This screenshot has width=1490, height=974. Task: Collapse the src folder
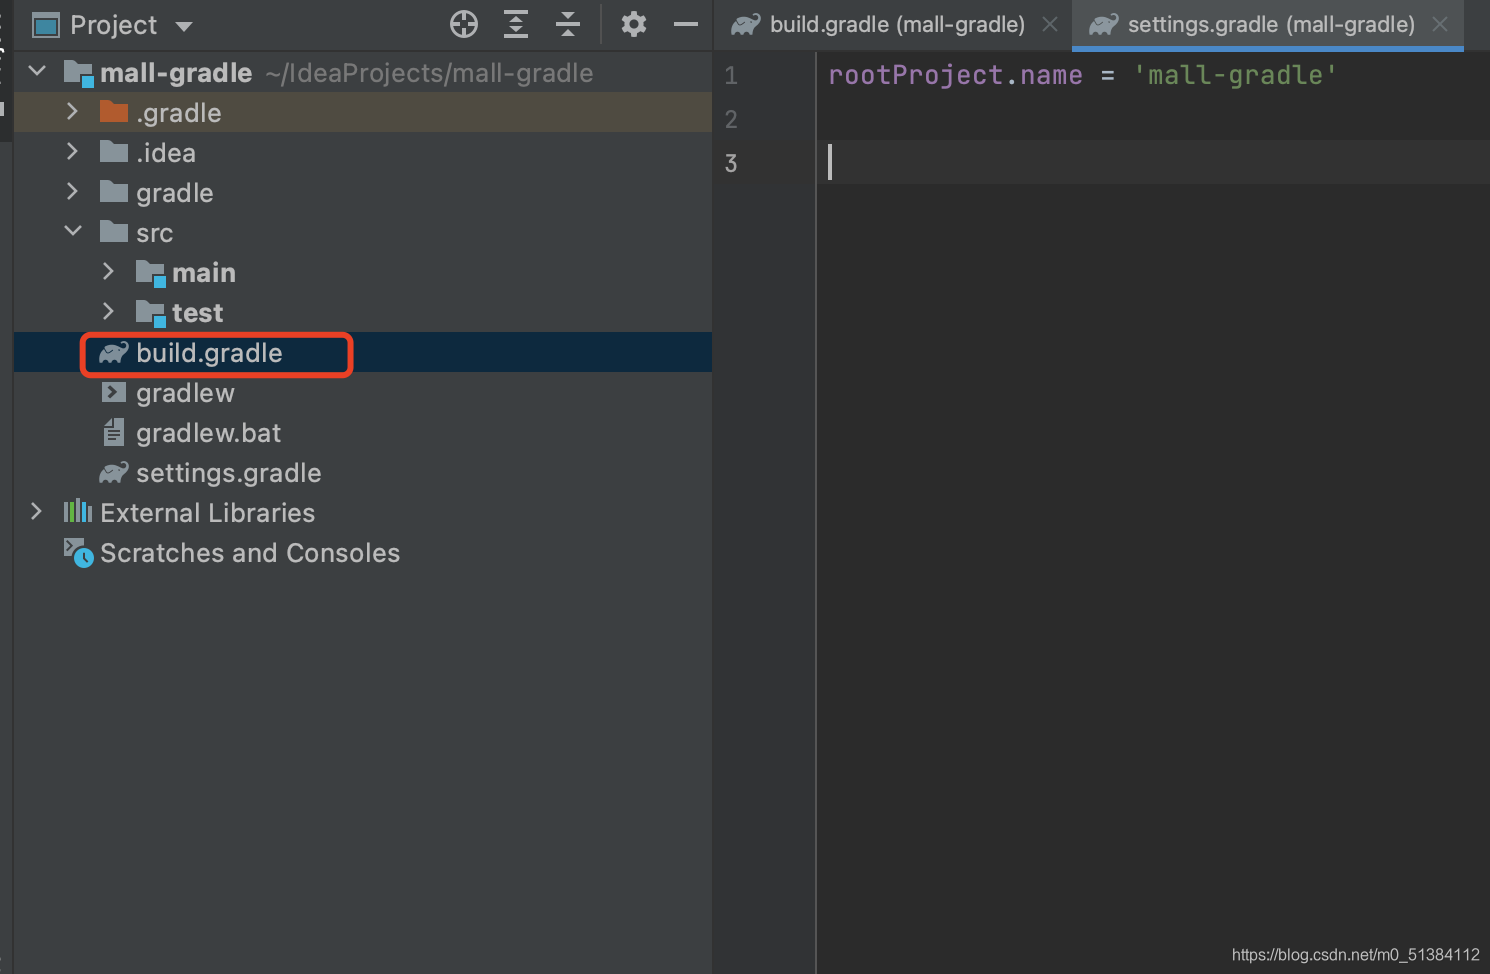coord(72,231)
